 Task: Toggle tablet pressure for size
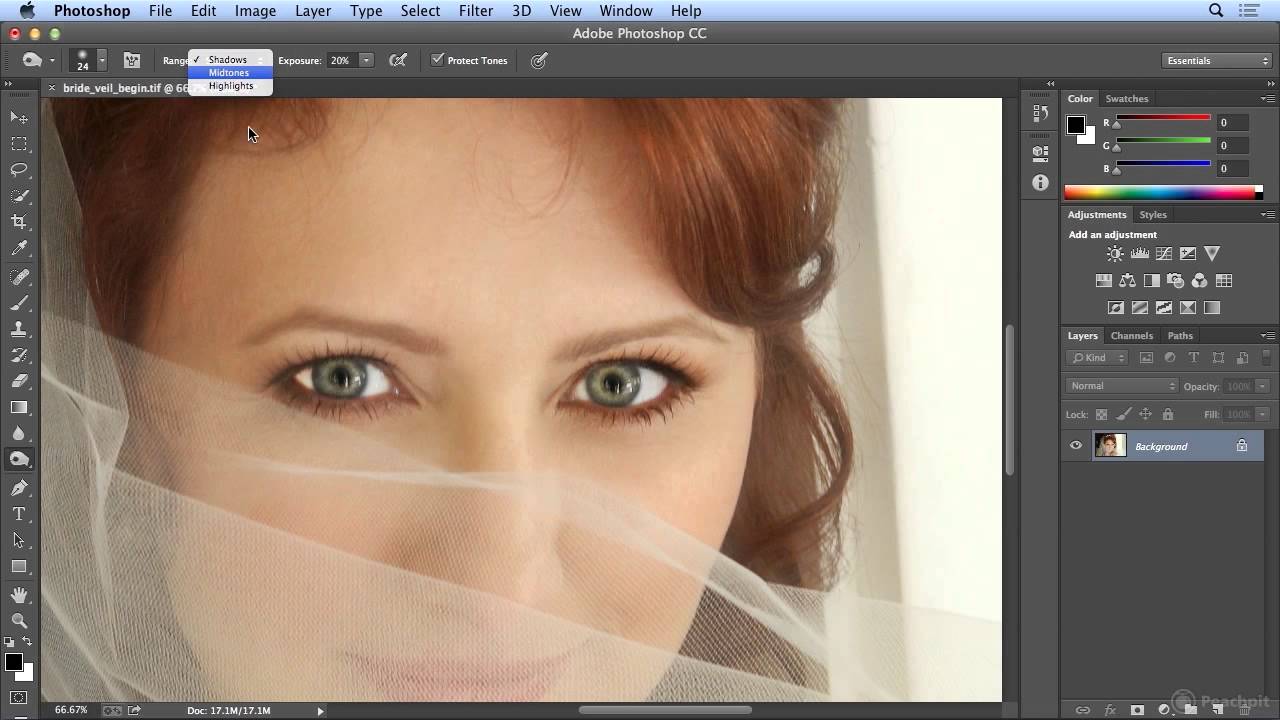539,60
